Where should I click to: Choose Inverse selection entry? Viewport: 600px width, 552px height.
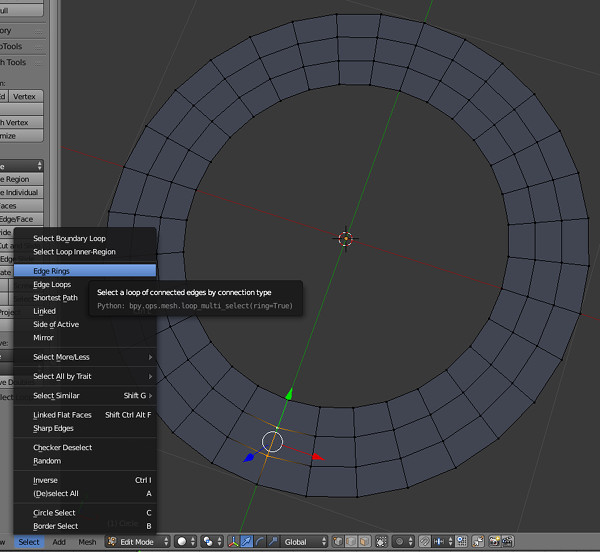(x=85, y=480)
